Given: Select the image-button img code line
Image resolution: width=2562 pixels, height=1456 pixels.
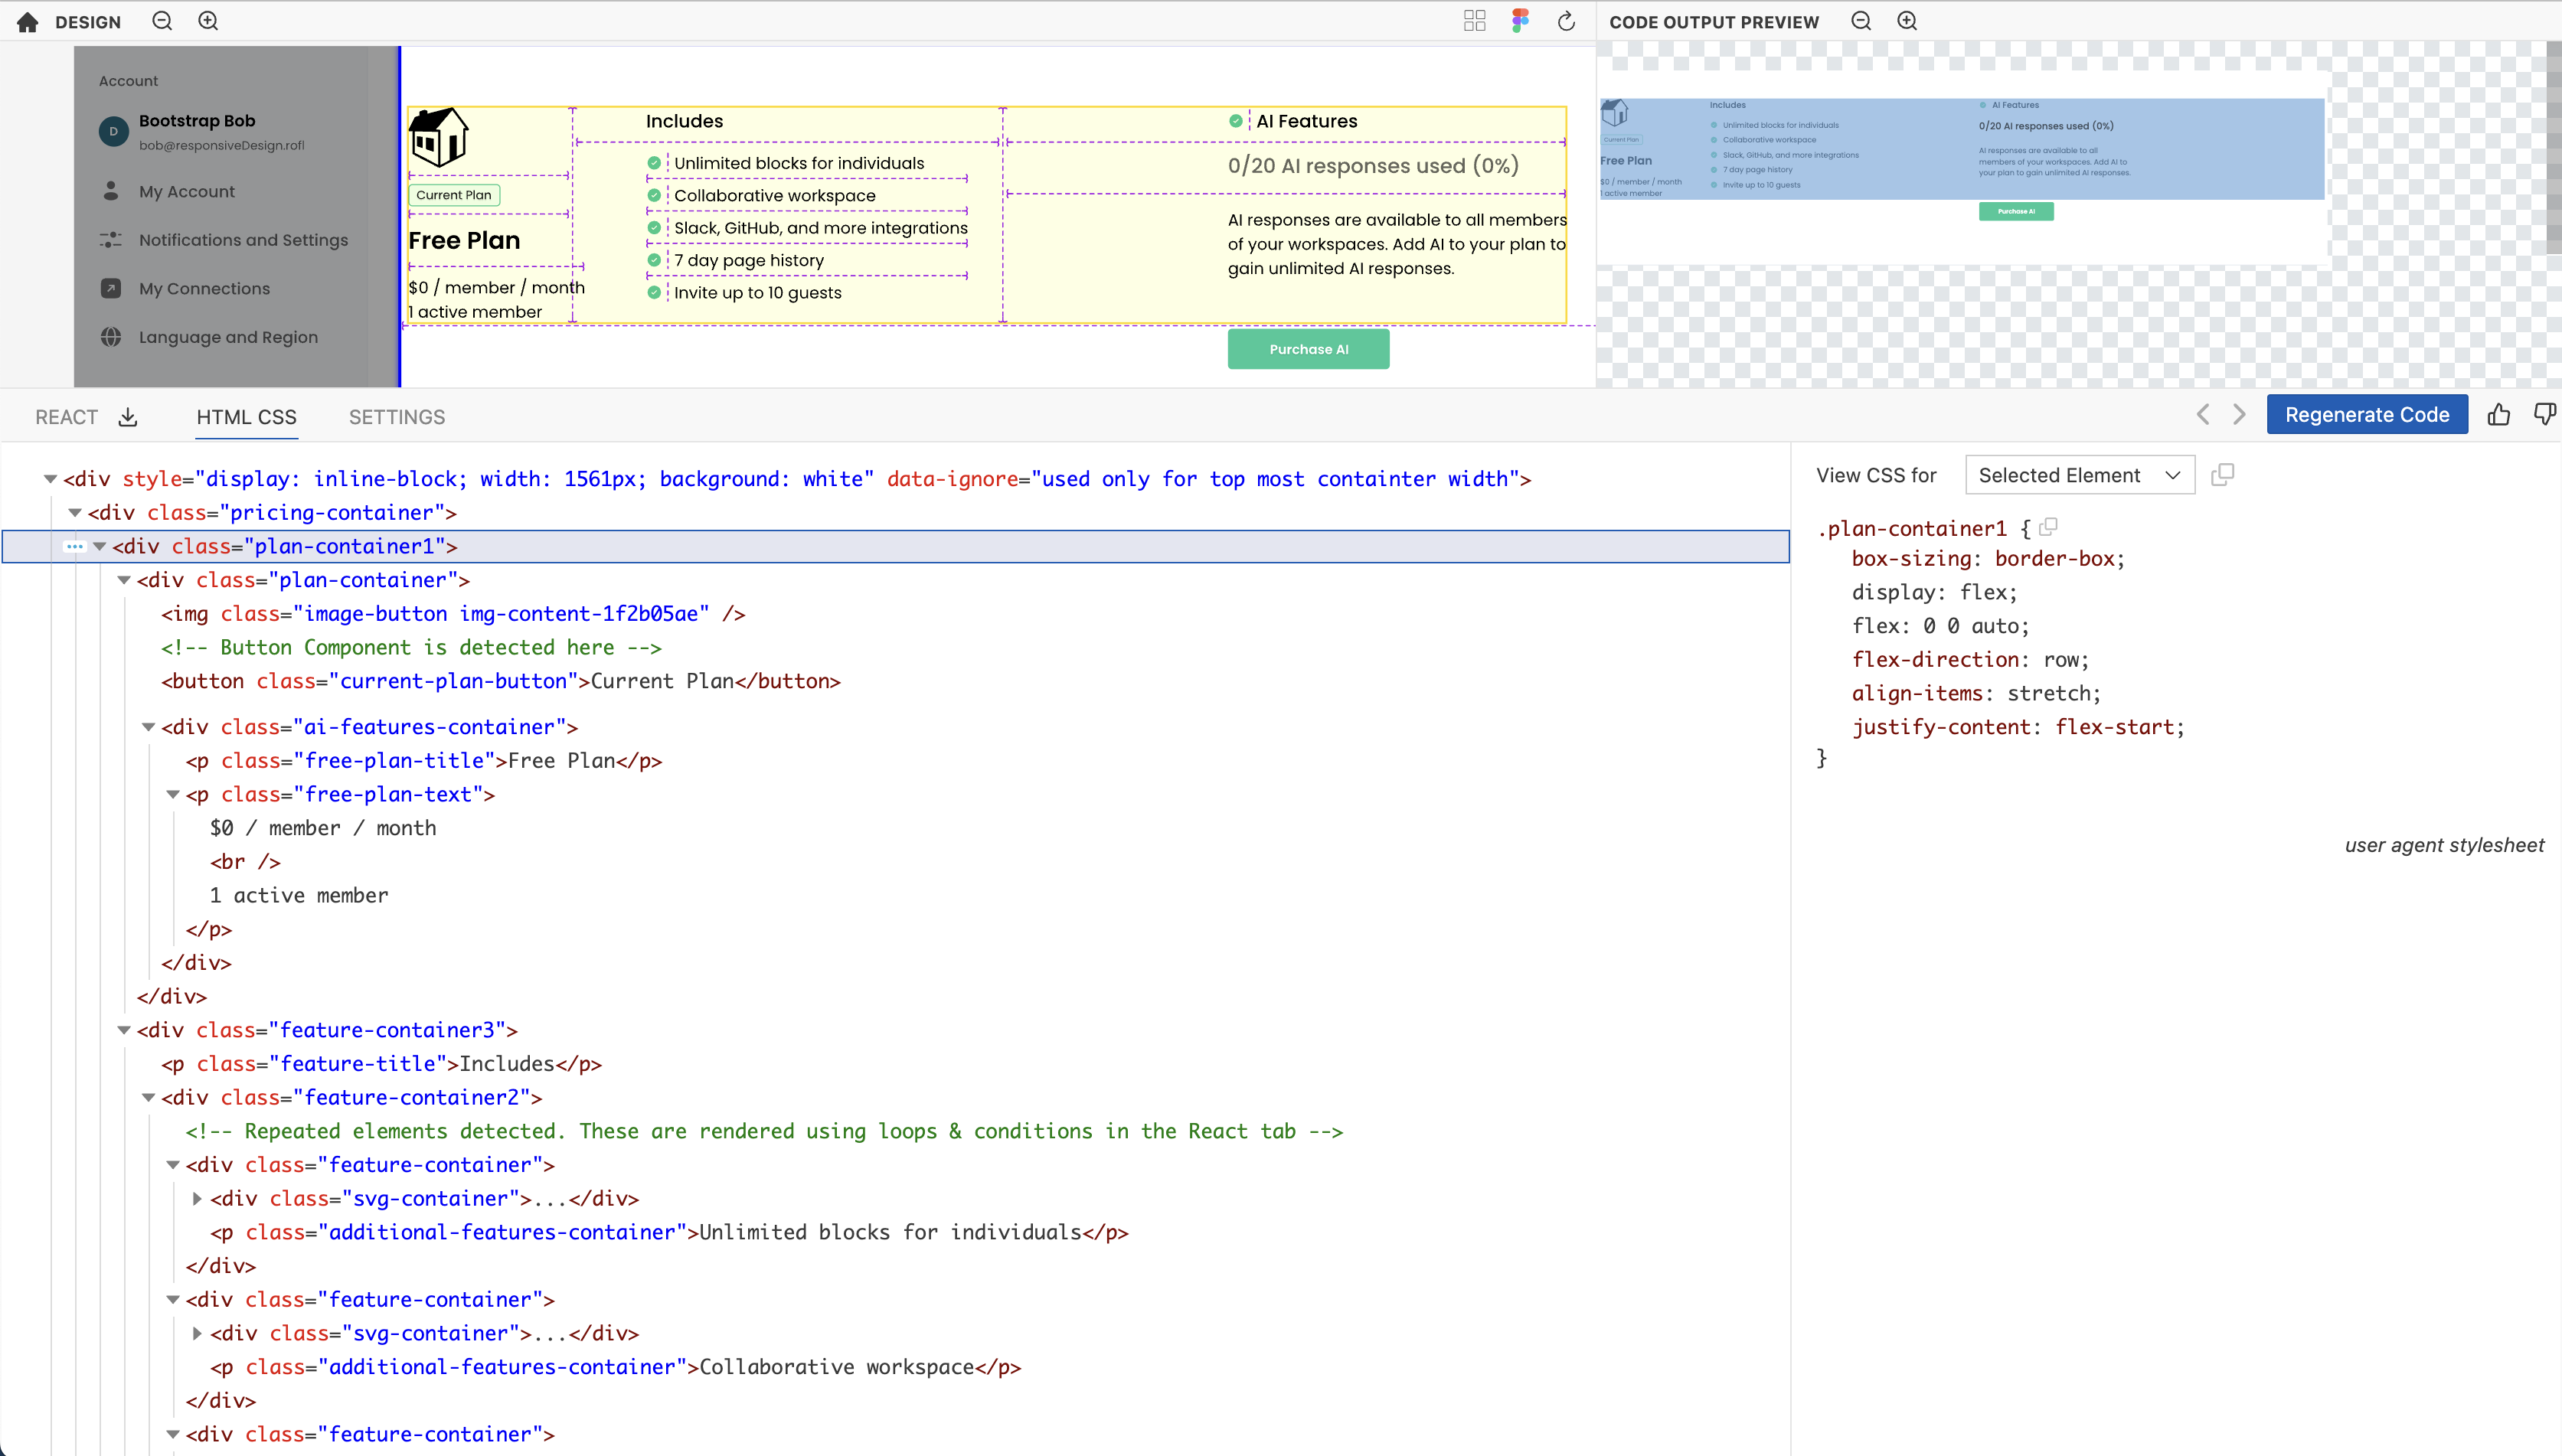Looking at the screenshot, I should [453, 614].
